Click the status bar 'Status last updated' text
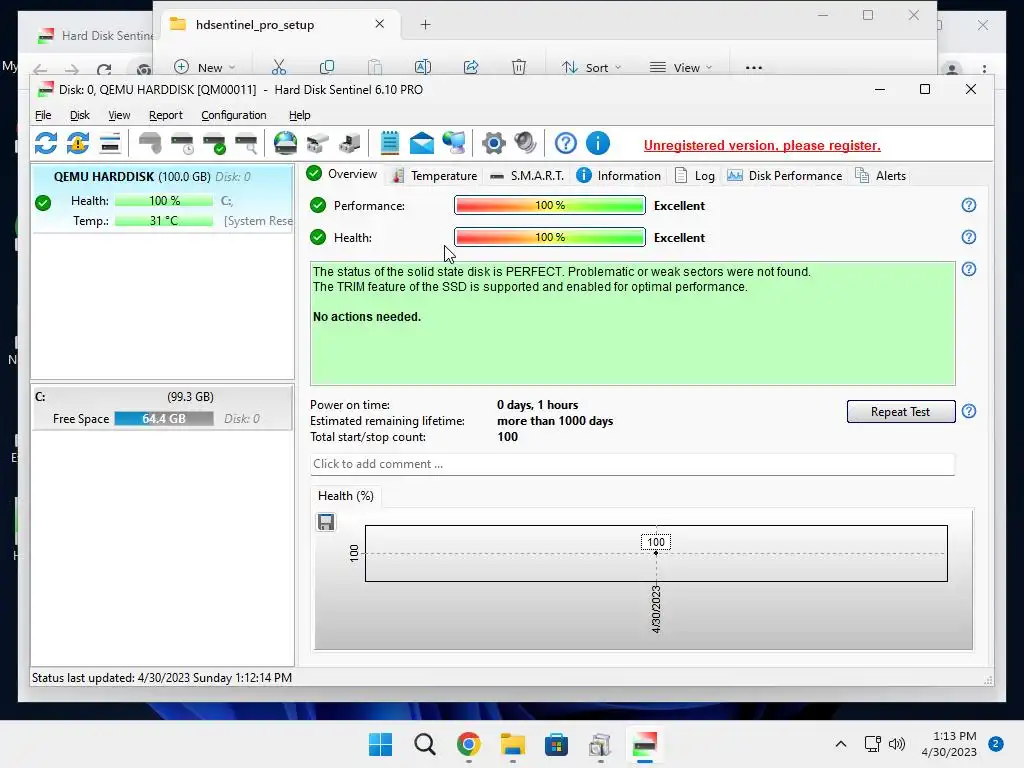This screenshot has height=768, width=1024. point(162,678)
